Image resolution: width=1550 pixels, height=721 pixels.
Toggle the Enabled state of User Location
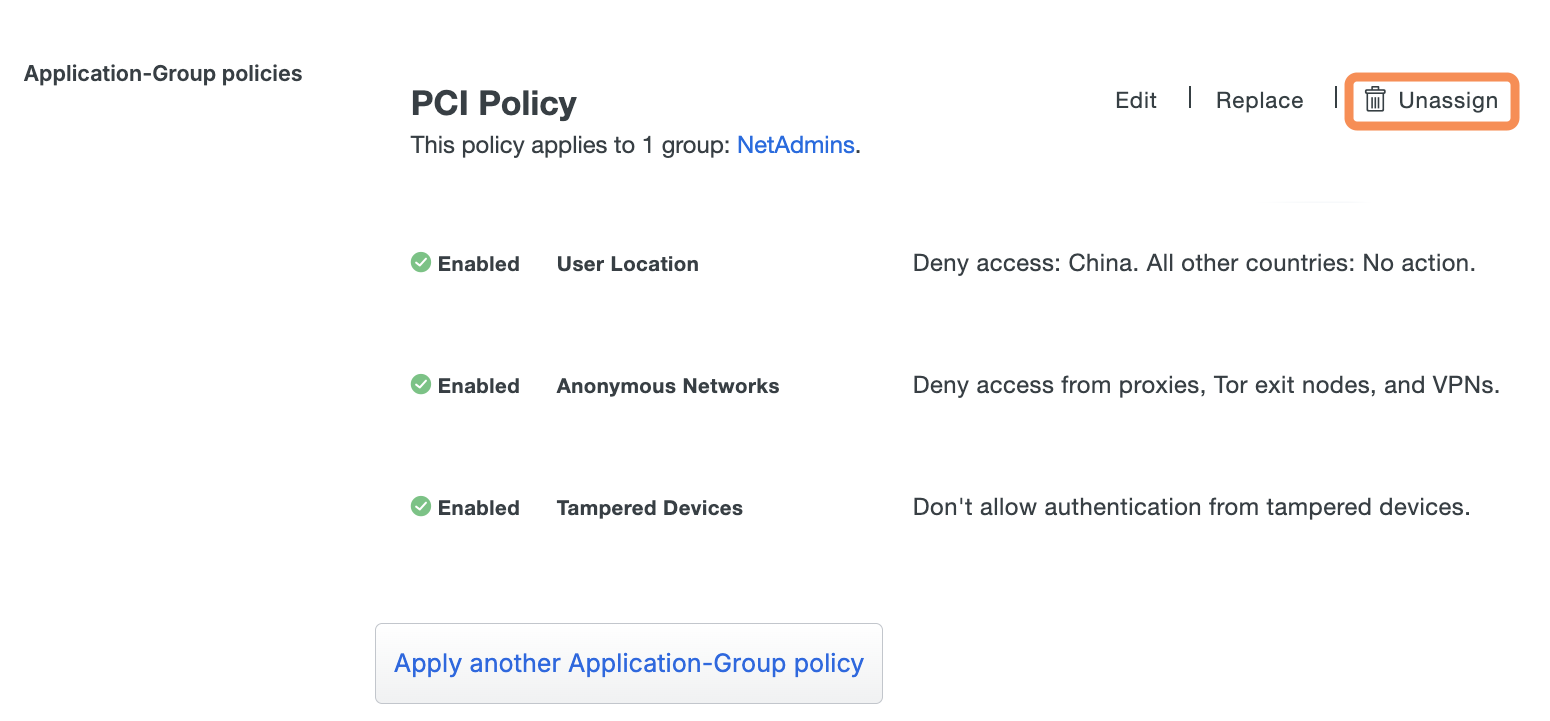click(478, 263)
